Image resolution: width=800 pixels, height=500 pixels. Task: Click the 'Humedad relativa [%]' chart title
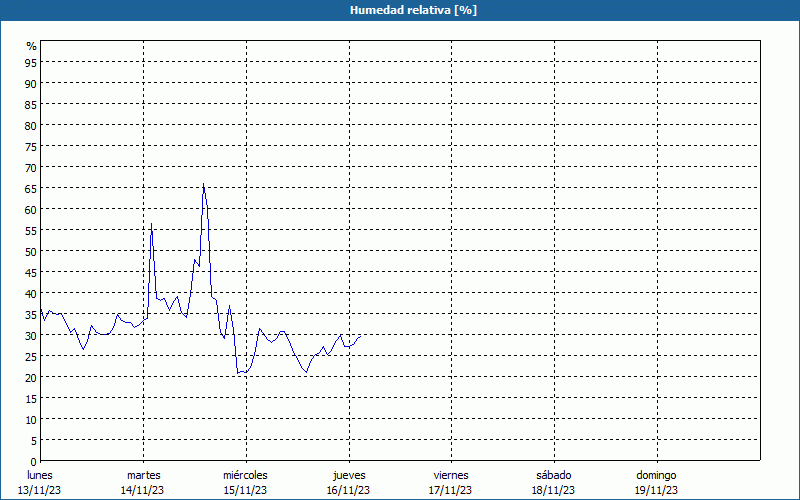point(413,10)
